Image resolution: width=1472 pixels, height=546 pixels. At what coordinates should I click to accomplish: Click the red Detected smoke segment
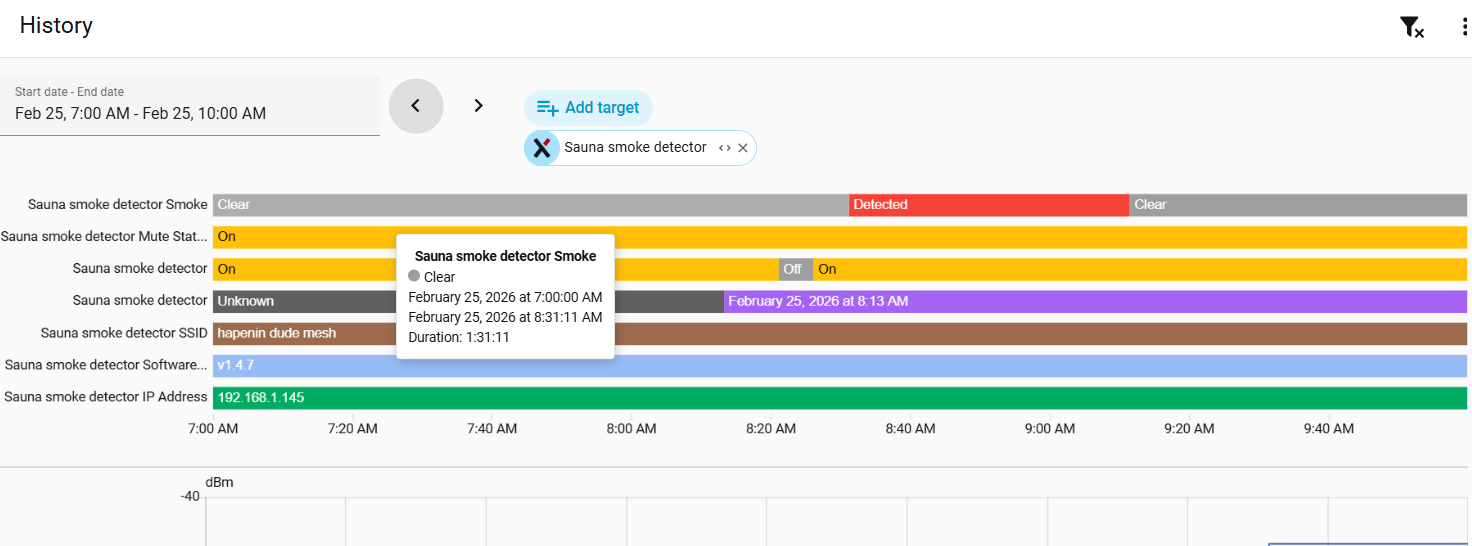click(988, 205)
